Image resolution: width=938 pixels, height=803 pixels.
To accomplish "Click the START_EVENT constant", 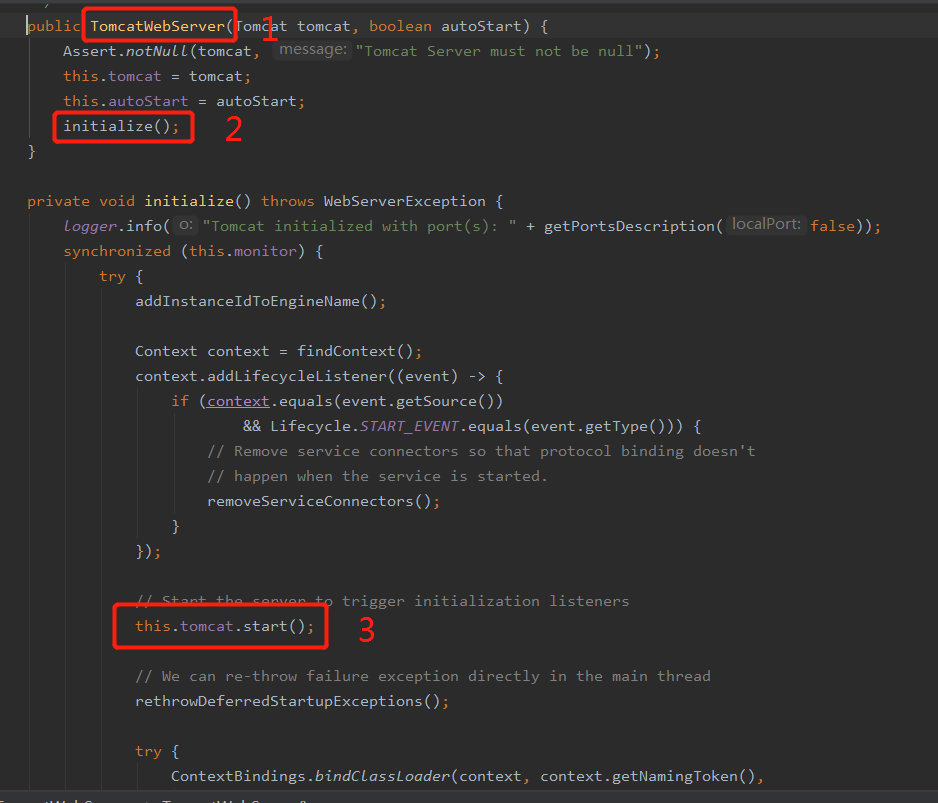I will point(409,426).
